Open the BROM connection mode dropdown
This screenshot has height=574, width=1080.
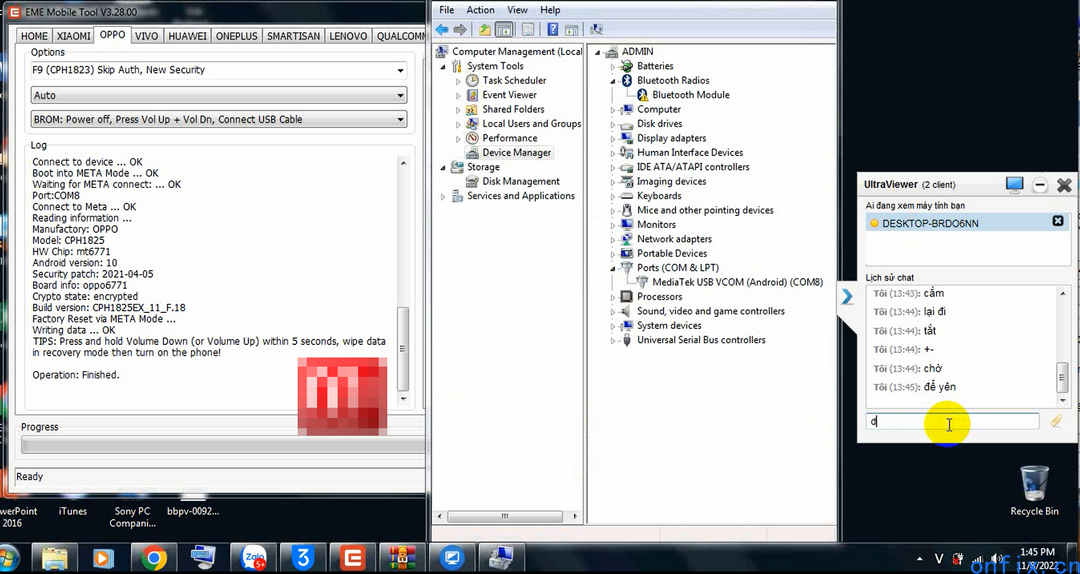coord(219,119)
